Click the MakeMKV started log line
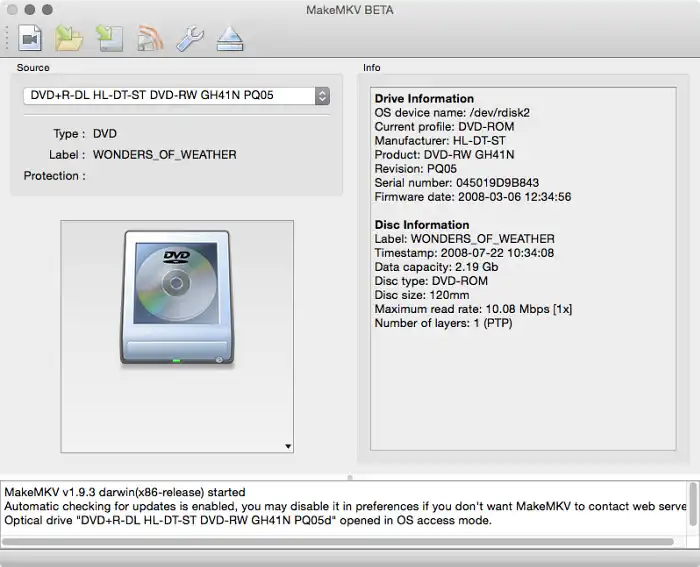 tap(125, 492)
